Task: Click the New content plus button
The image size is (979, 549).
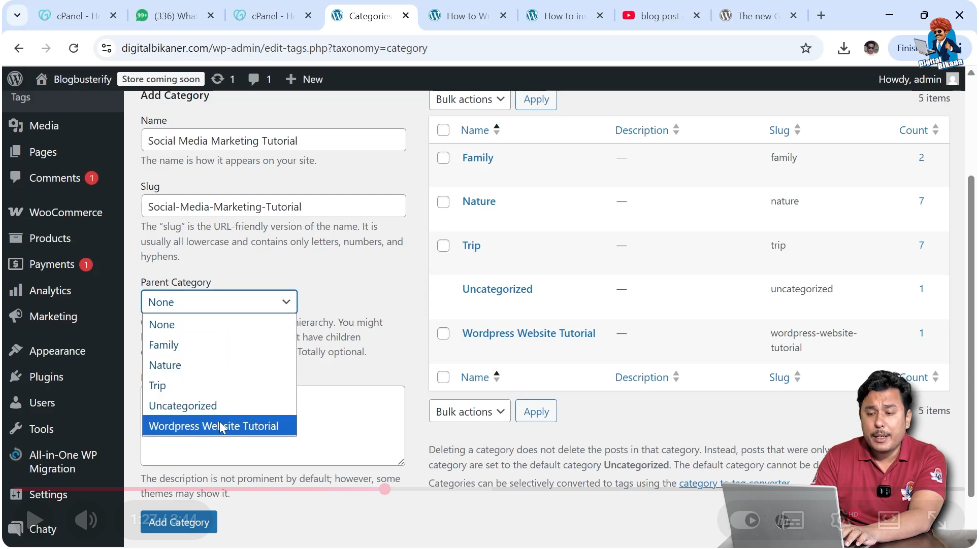Action: [304, 79]
